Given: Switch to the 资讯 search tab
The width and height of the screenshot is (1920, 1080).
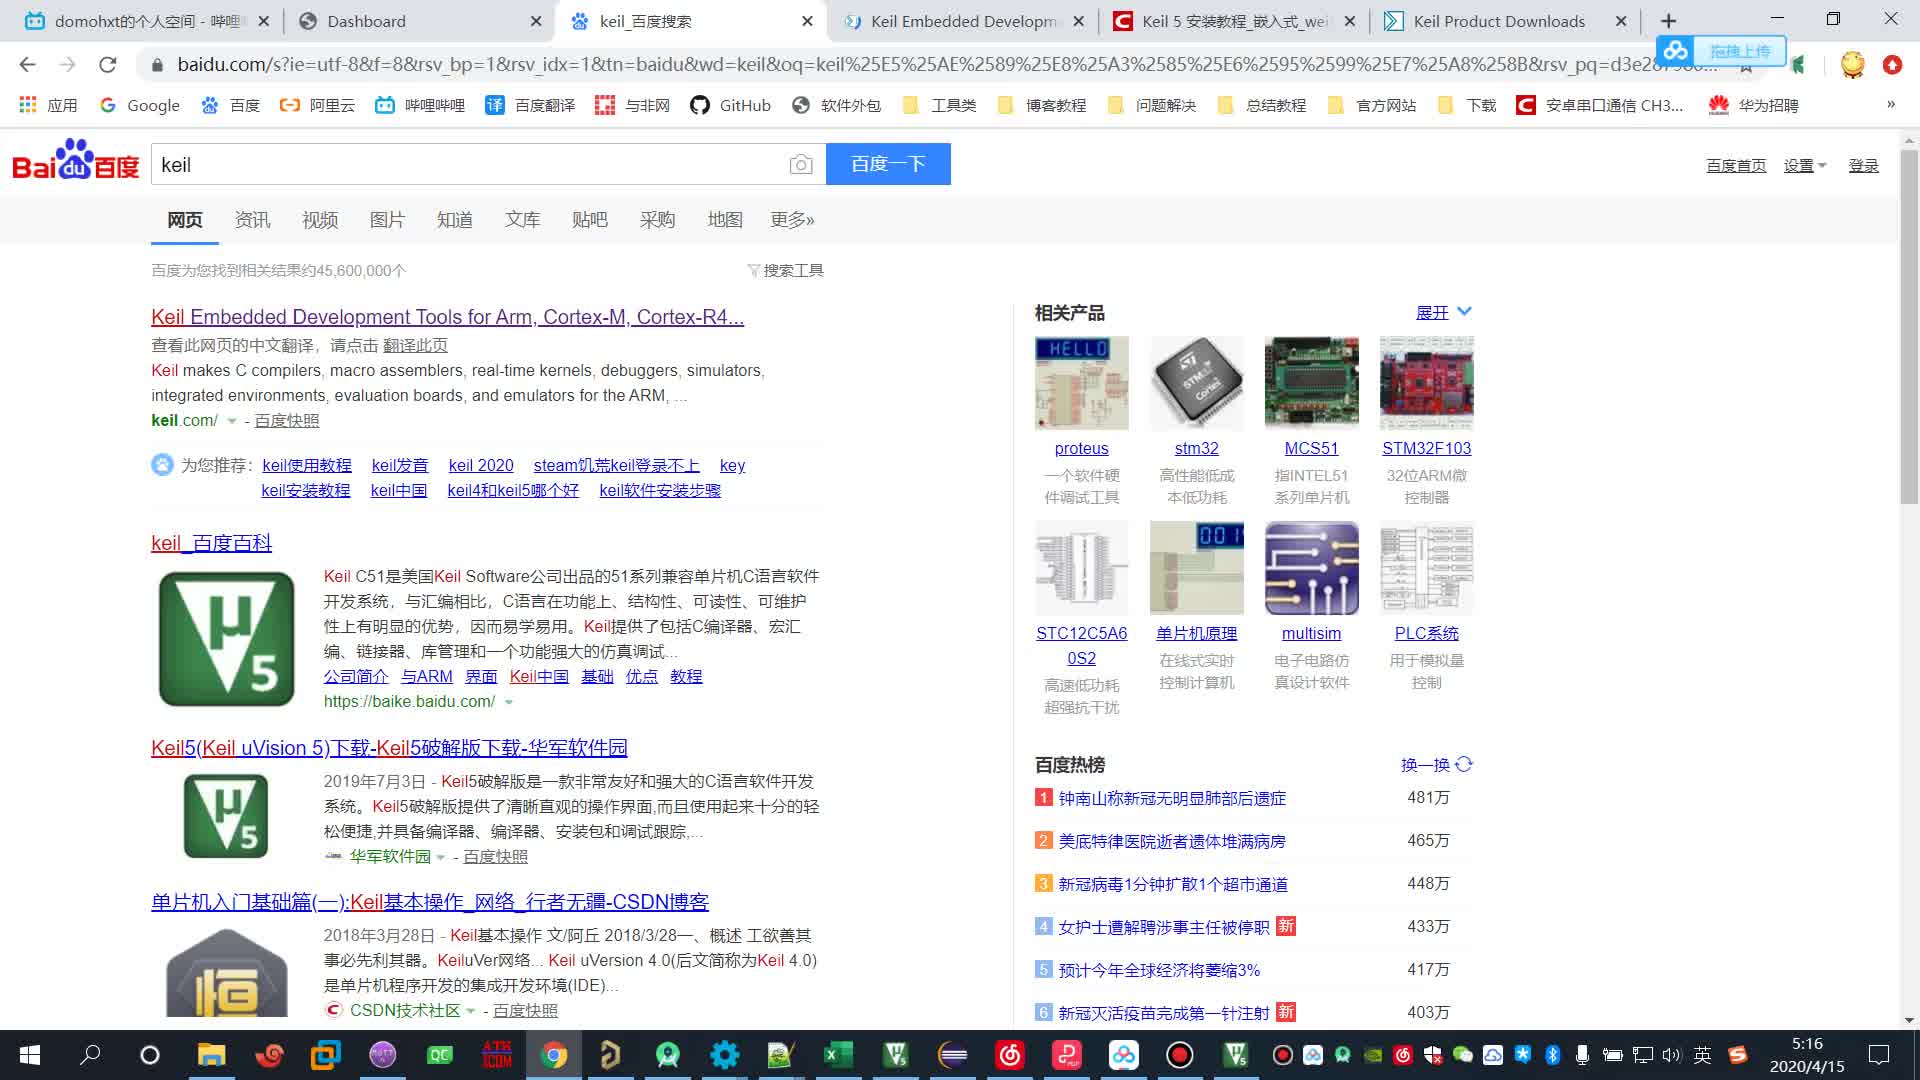Looking at the screenshot, I should 252,219.
